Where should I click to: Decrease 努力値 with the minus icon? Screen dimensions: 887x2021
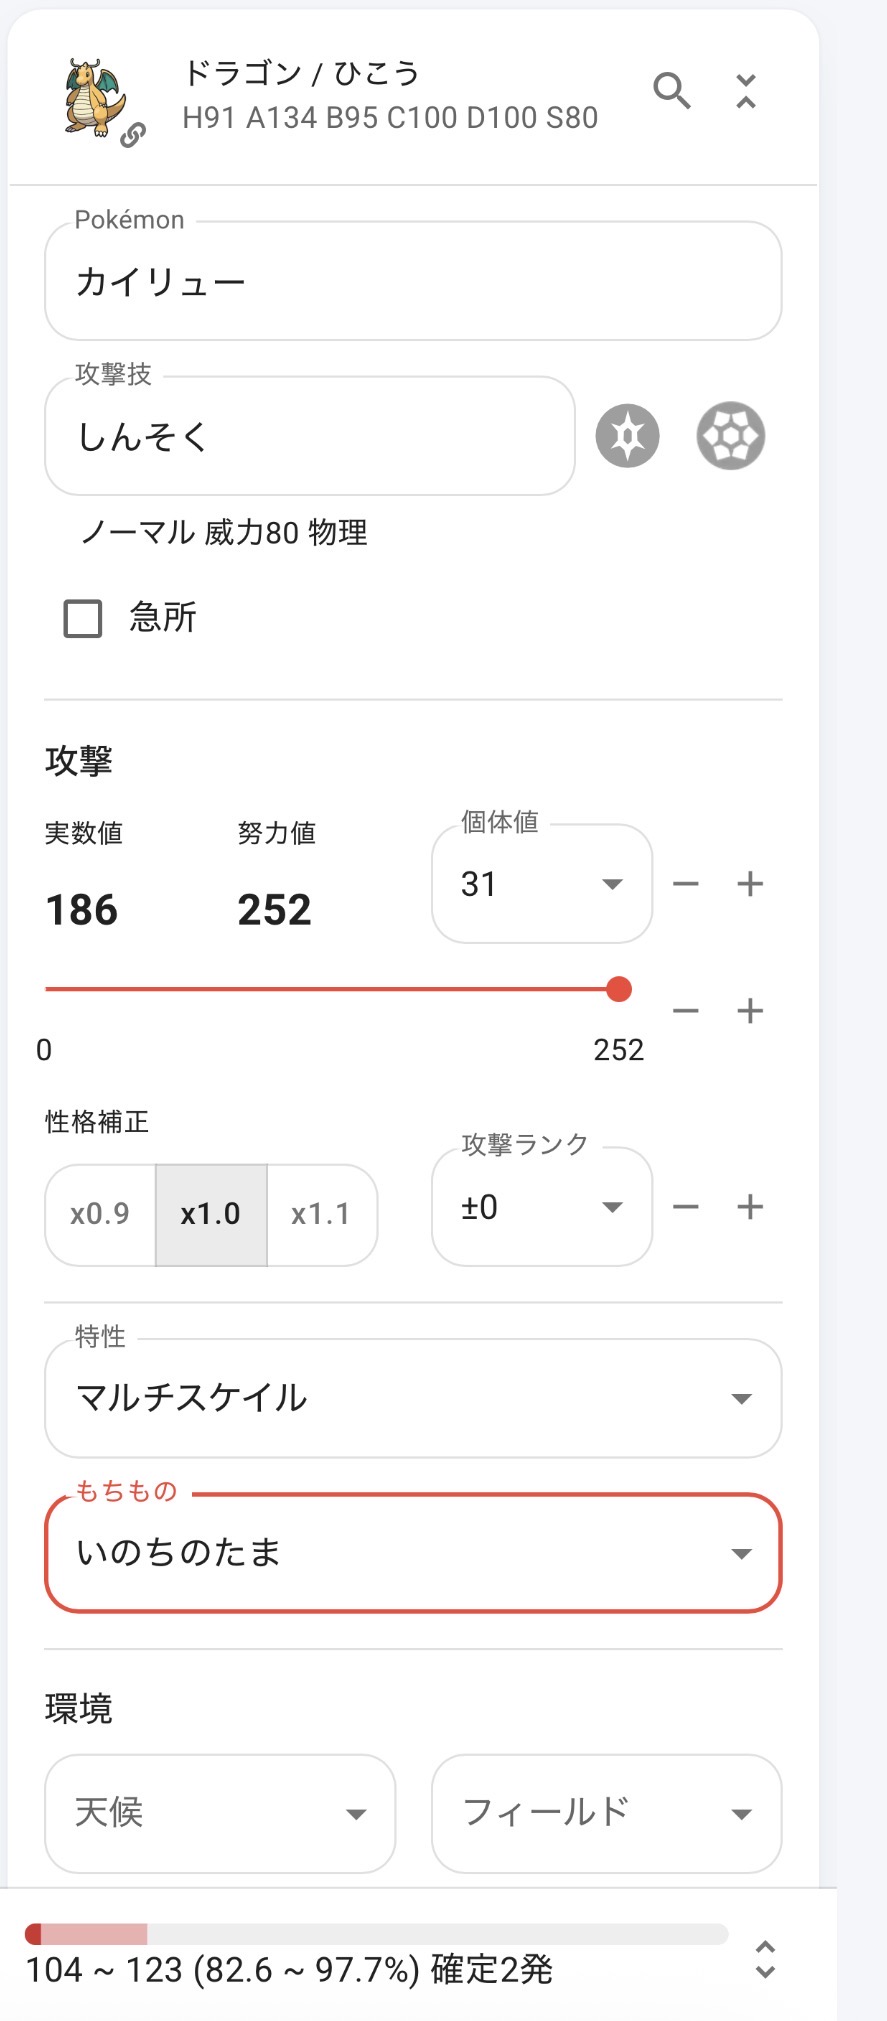pyautogui.click(x=686, y=1011)
